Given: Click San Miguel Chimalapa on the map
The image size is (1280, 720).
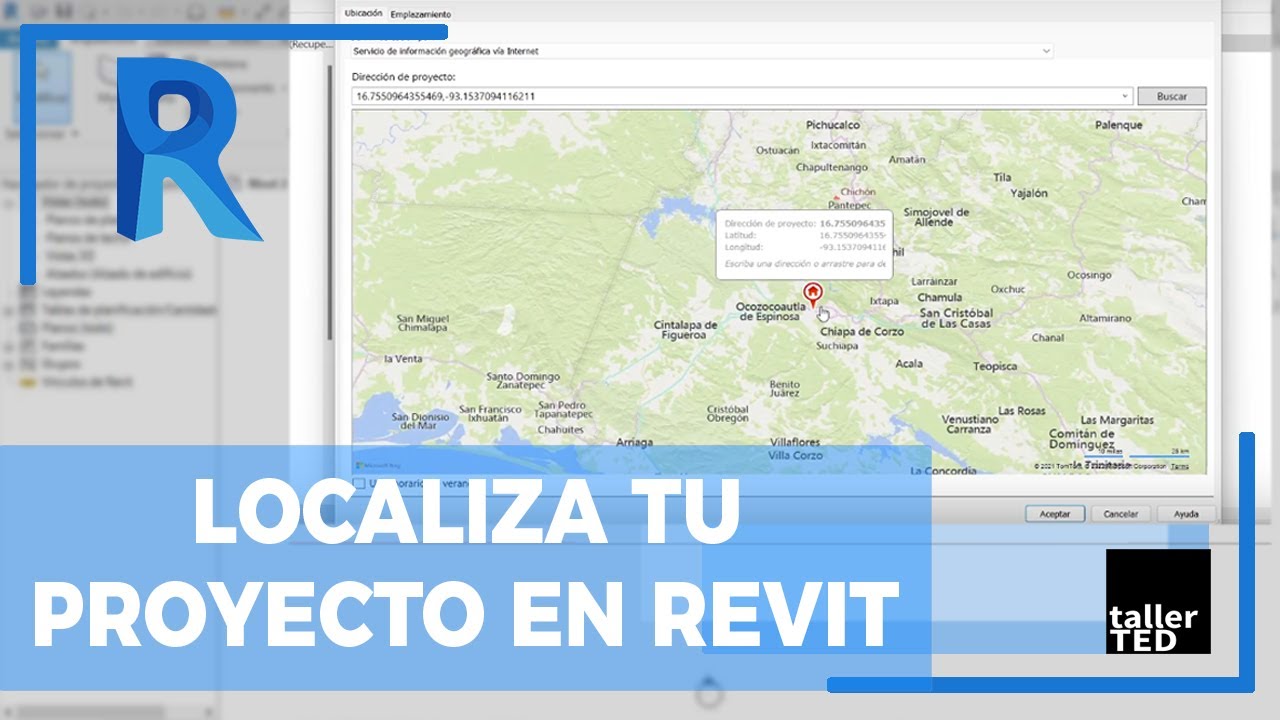Looking at the screenshot, I should click(424, 322).
